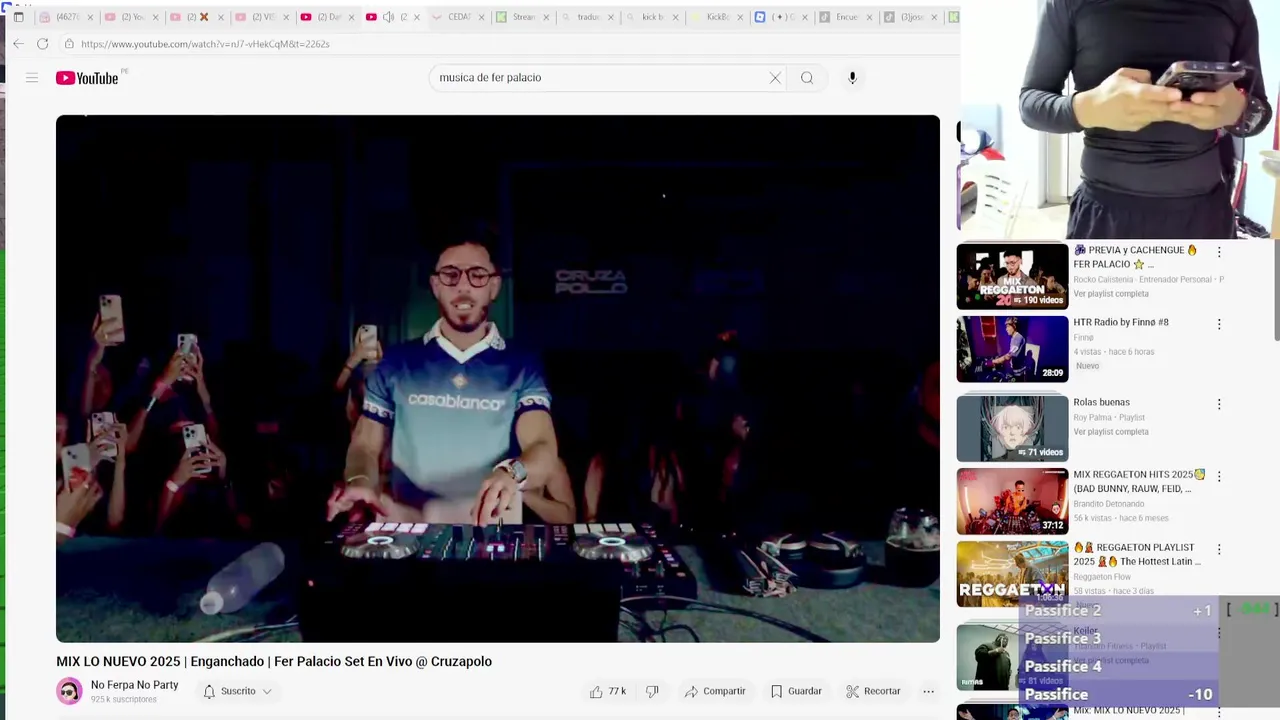1280x720 pixels.
Task: Open options menu for PREVIA y CACHENGUE playlist
Action: pos(1219,252)
